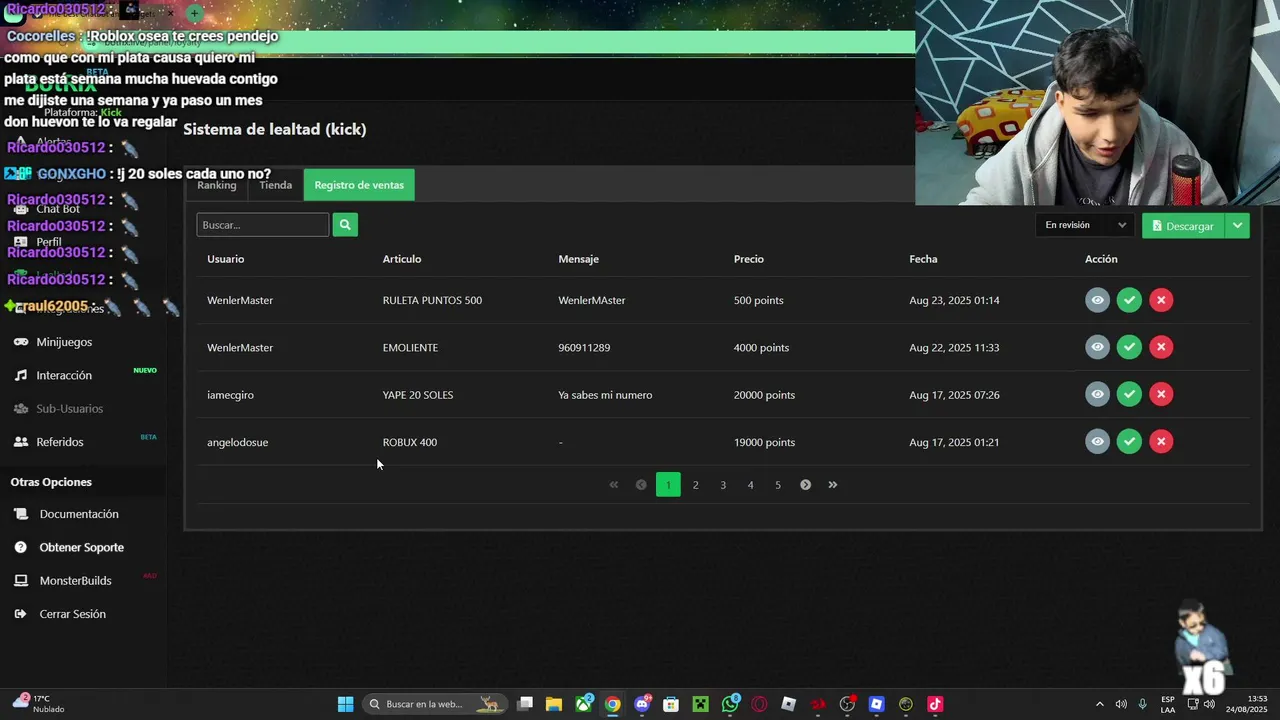Open the En revisión status filter dropdown

(x=1085, y=225)
